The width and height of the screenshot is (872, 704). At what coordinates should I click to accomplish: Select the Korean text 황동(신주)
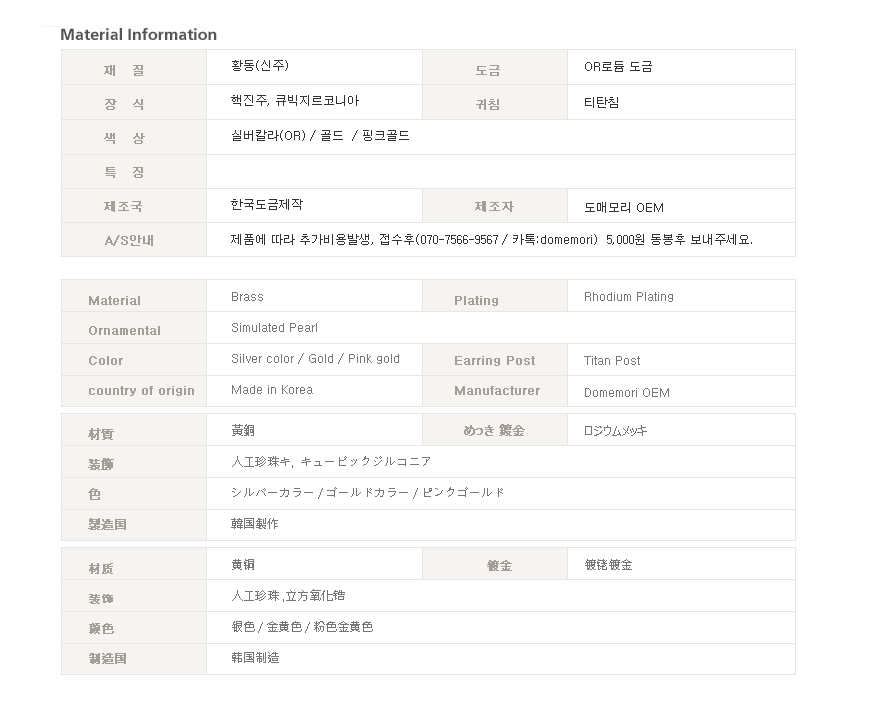(x=260, y=66)
